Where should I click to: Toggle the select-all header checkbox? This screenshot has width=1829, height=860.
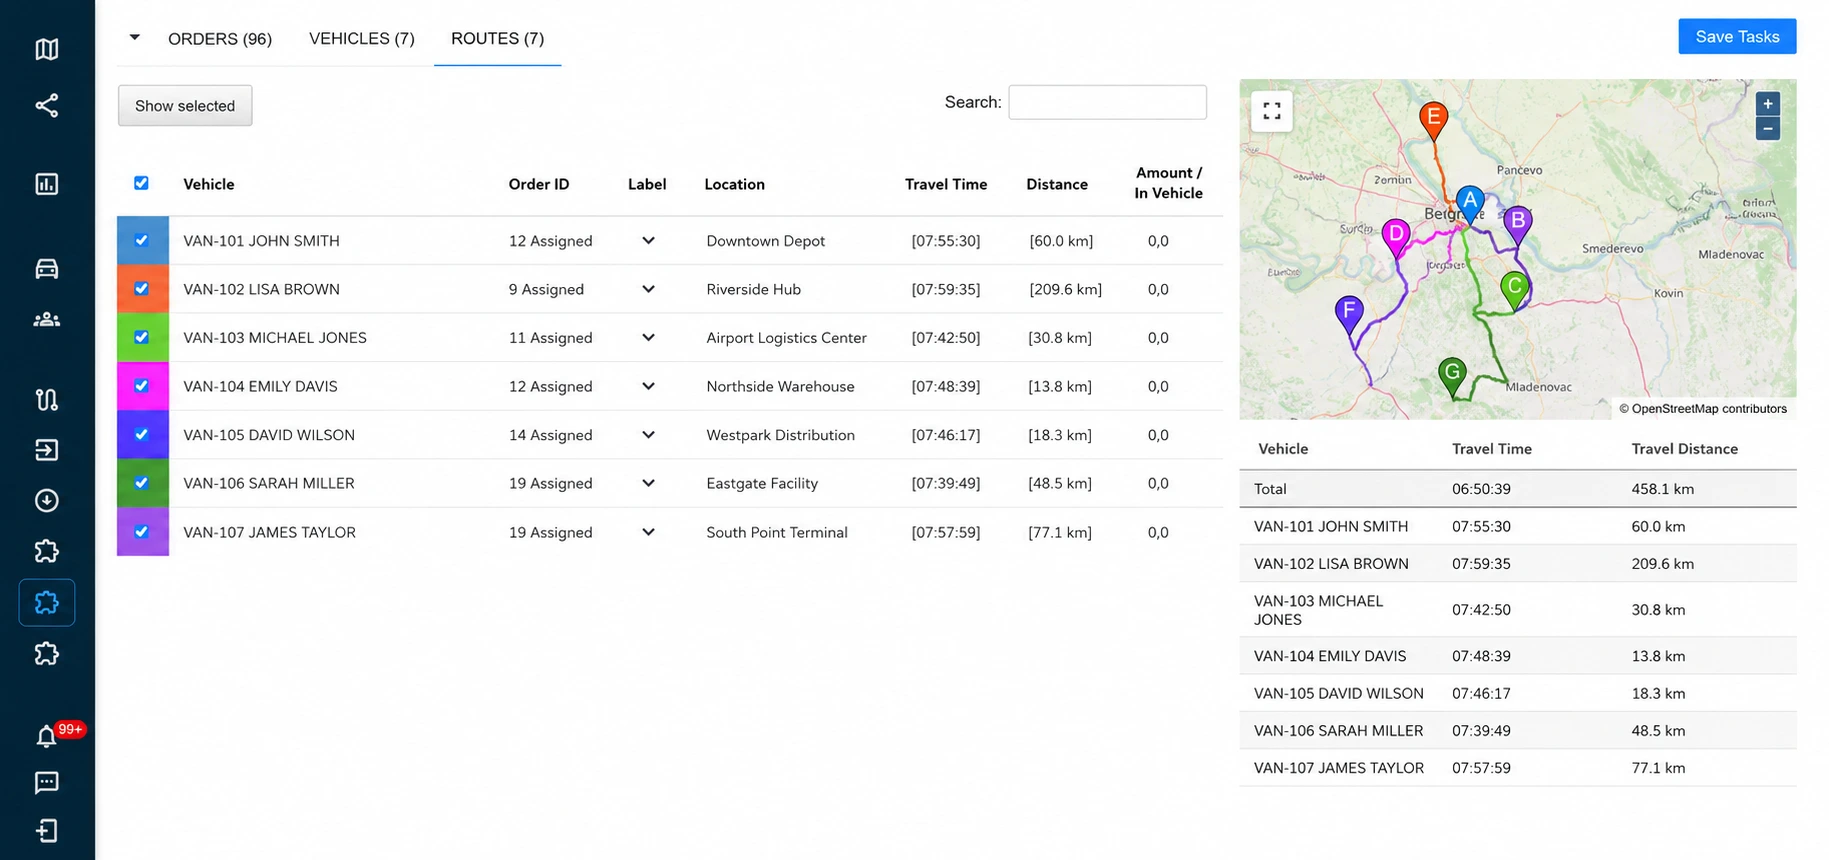pyautogui.click(x=141, y=183)
